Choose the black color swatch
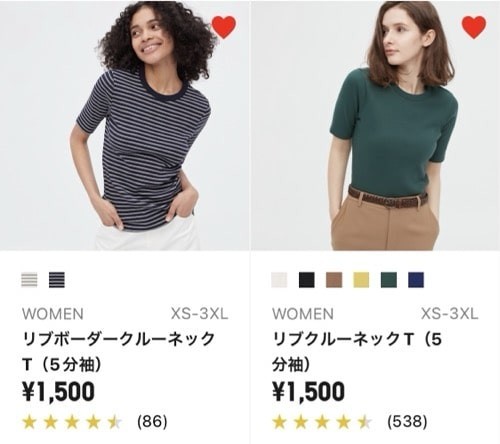This screenshot has height=444, width=500. pos(307,280)
